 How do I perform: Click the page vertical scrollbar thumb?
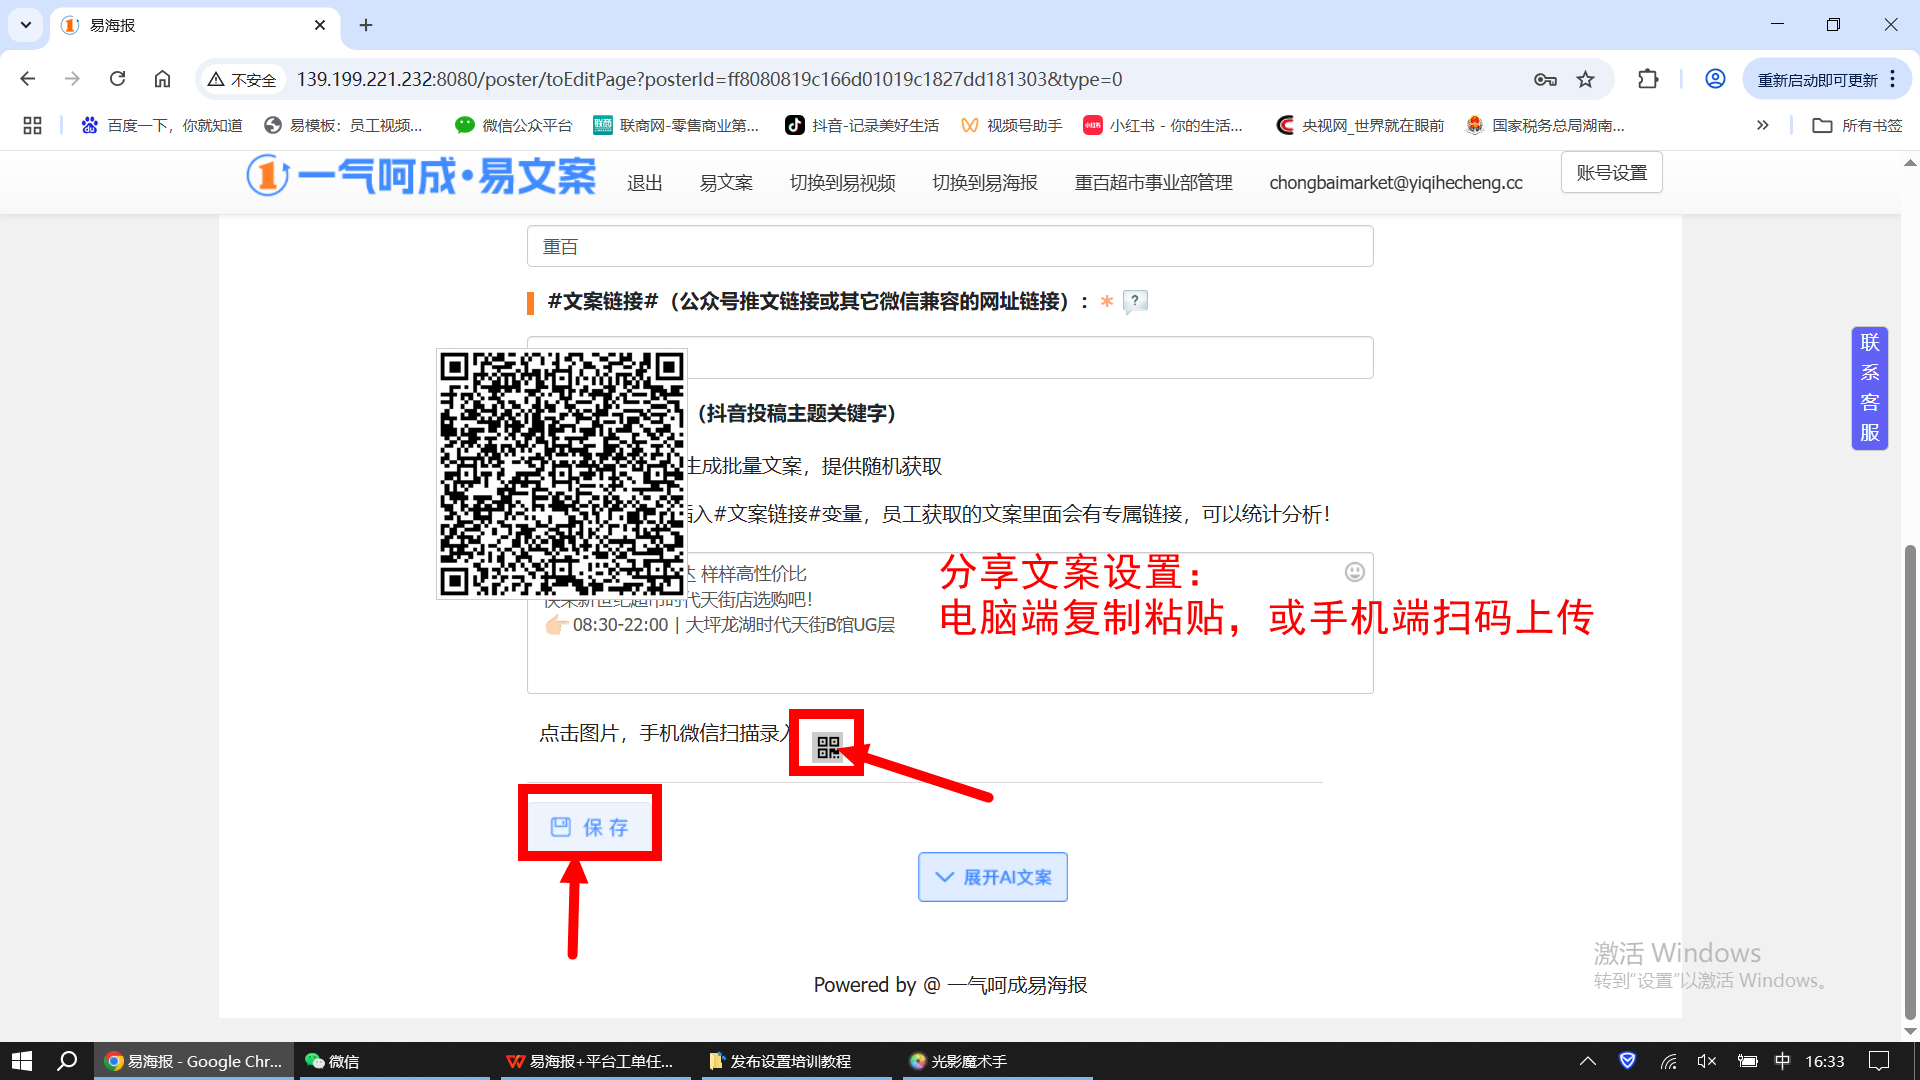coord(1910,780)
